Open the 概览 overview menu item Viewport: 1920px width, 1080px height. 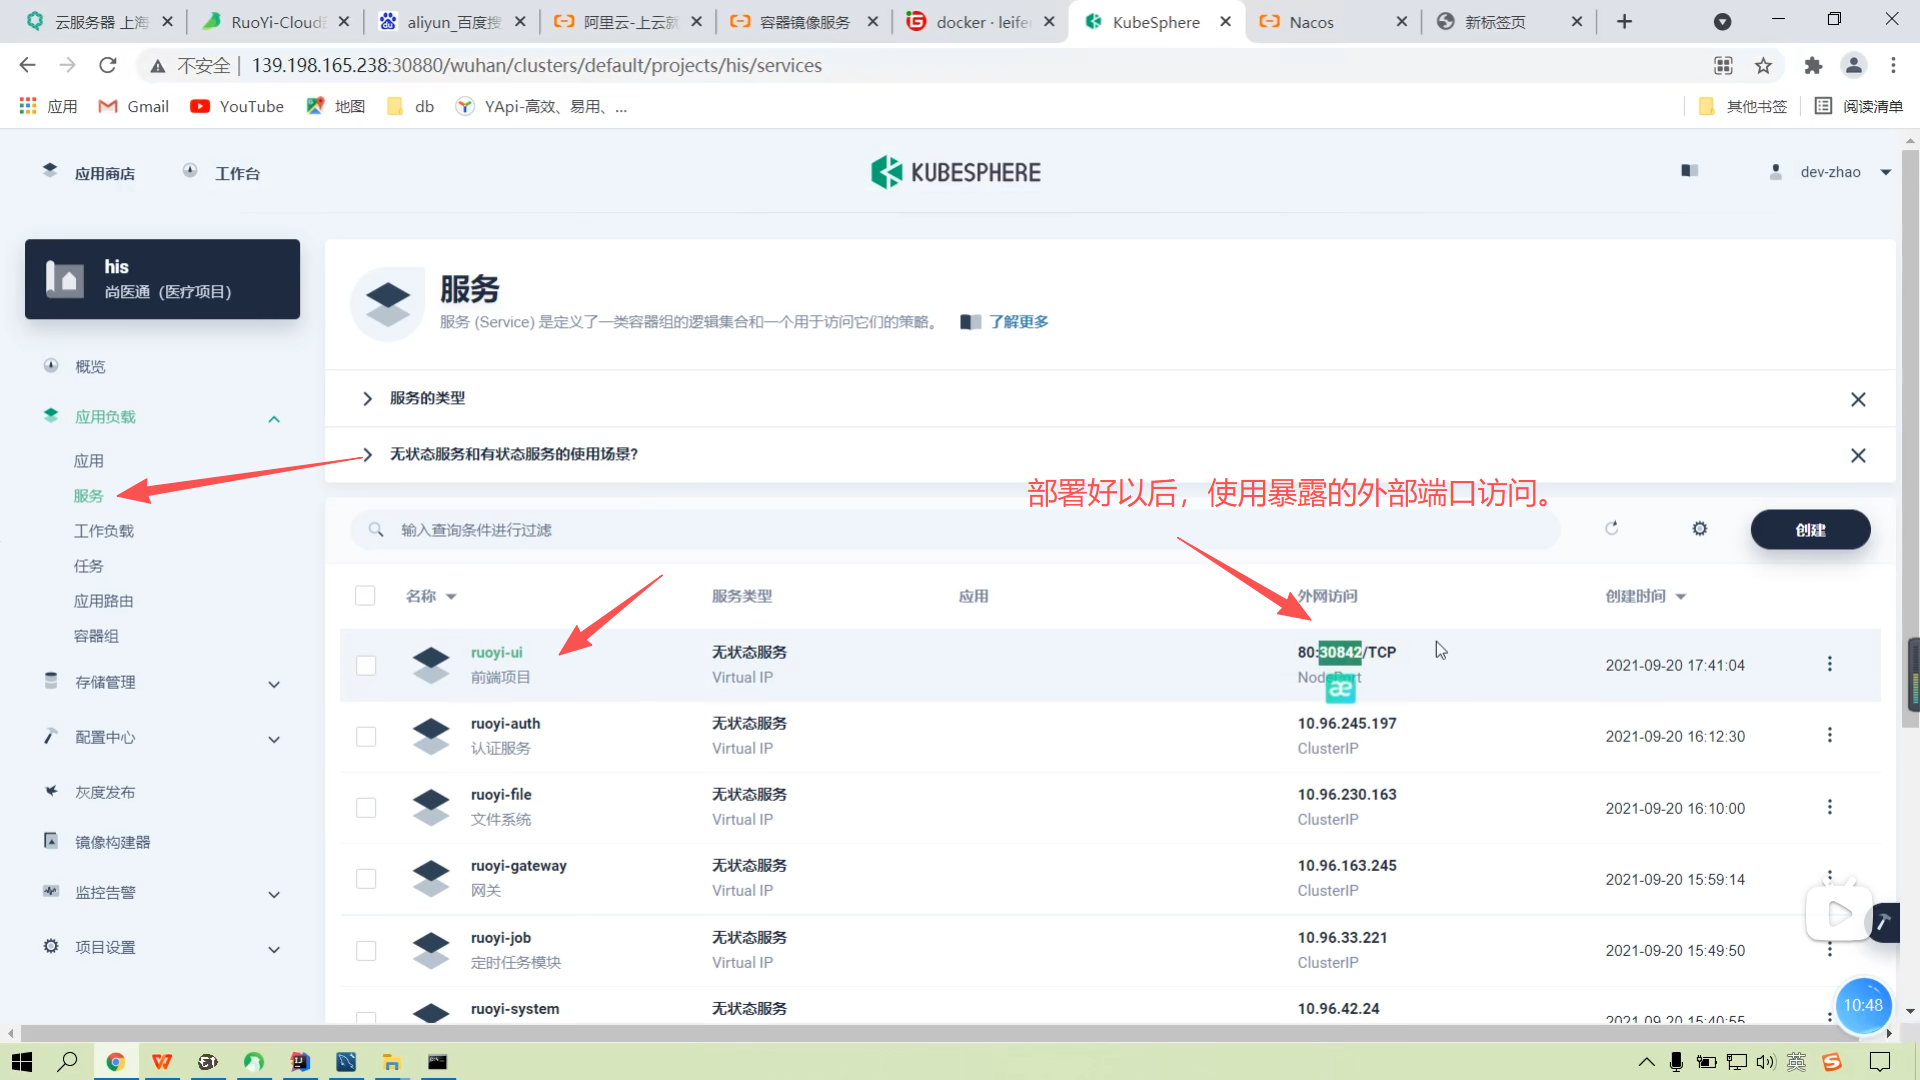(x=90, y=367)
